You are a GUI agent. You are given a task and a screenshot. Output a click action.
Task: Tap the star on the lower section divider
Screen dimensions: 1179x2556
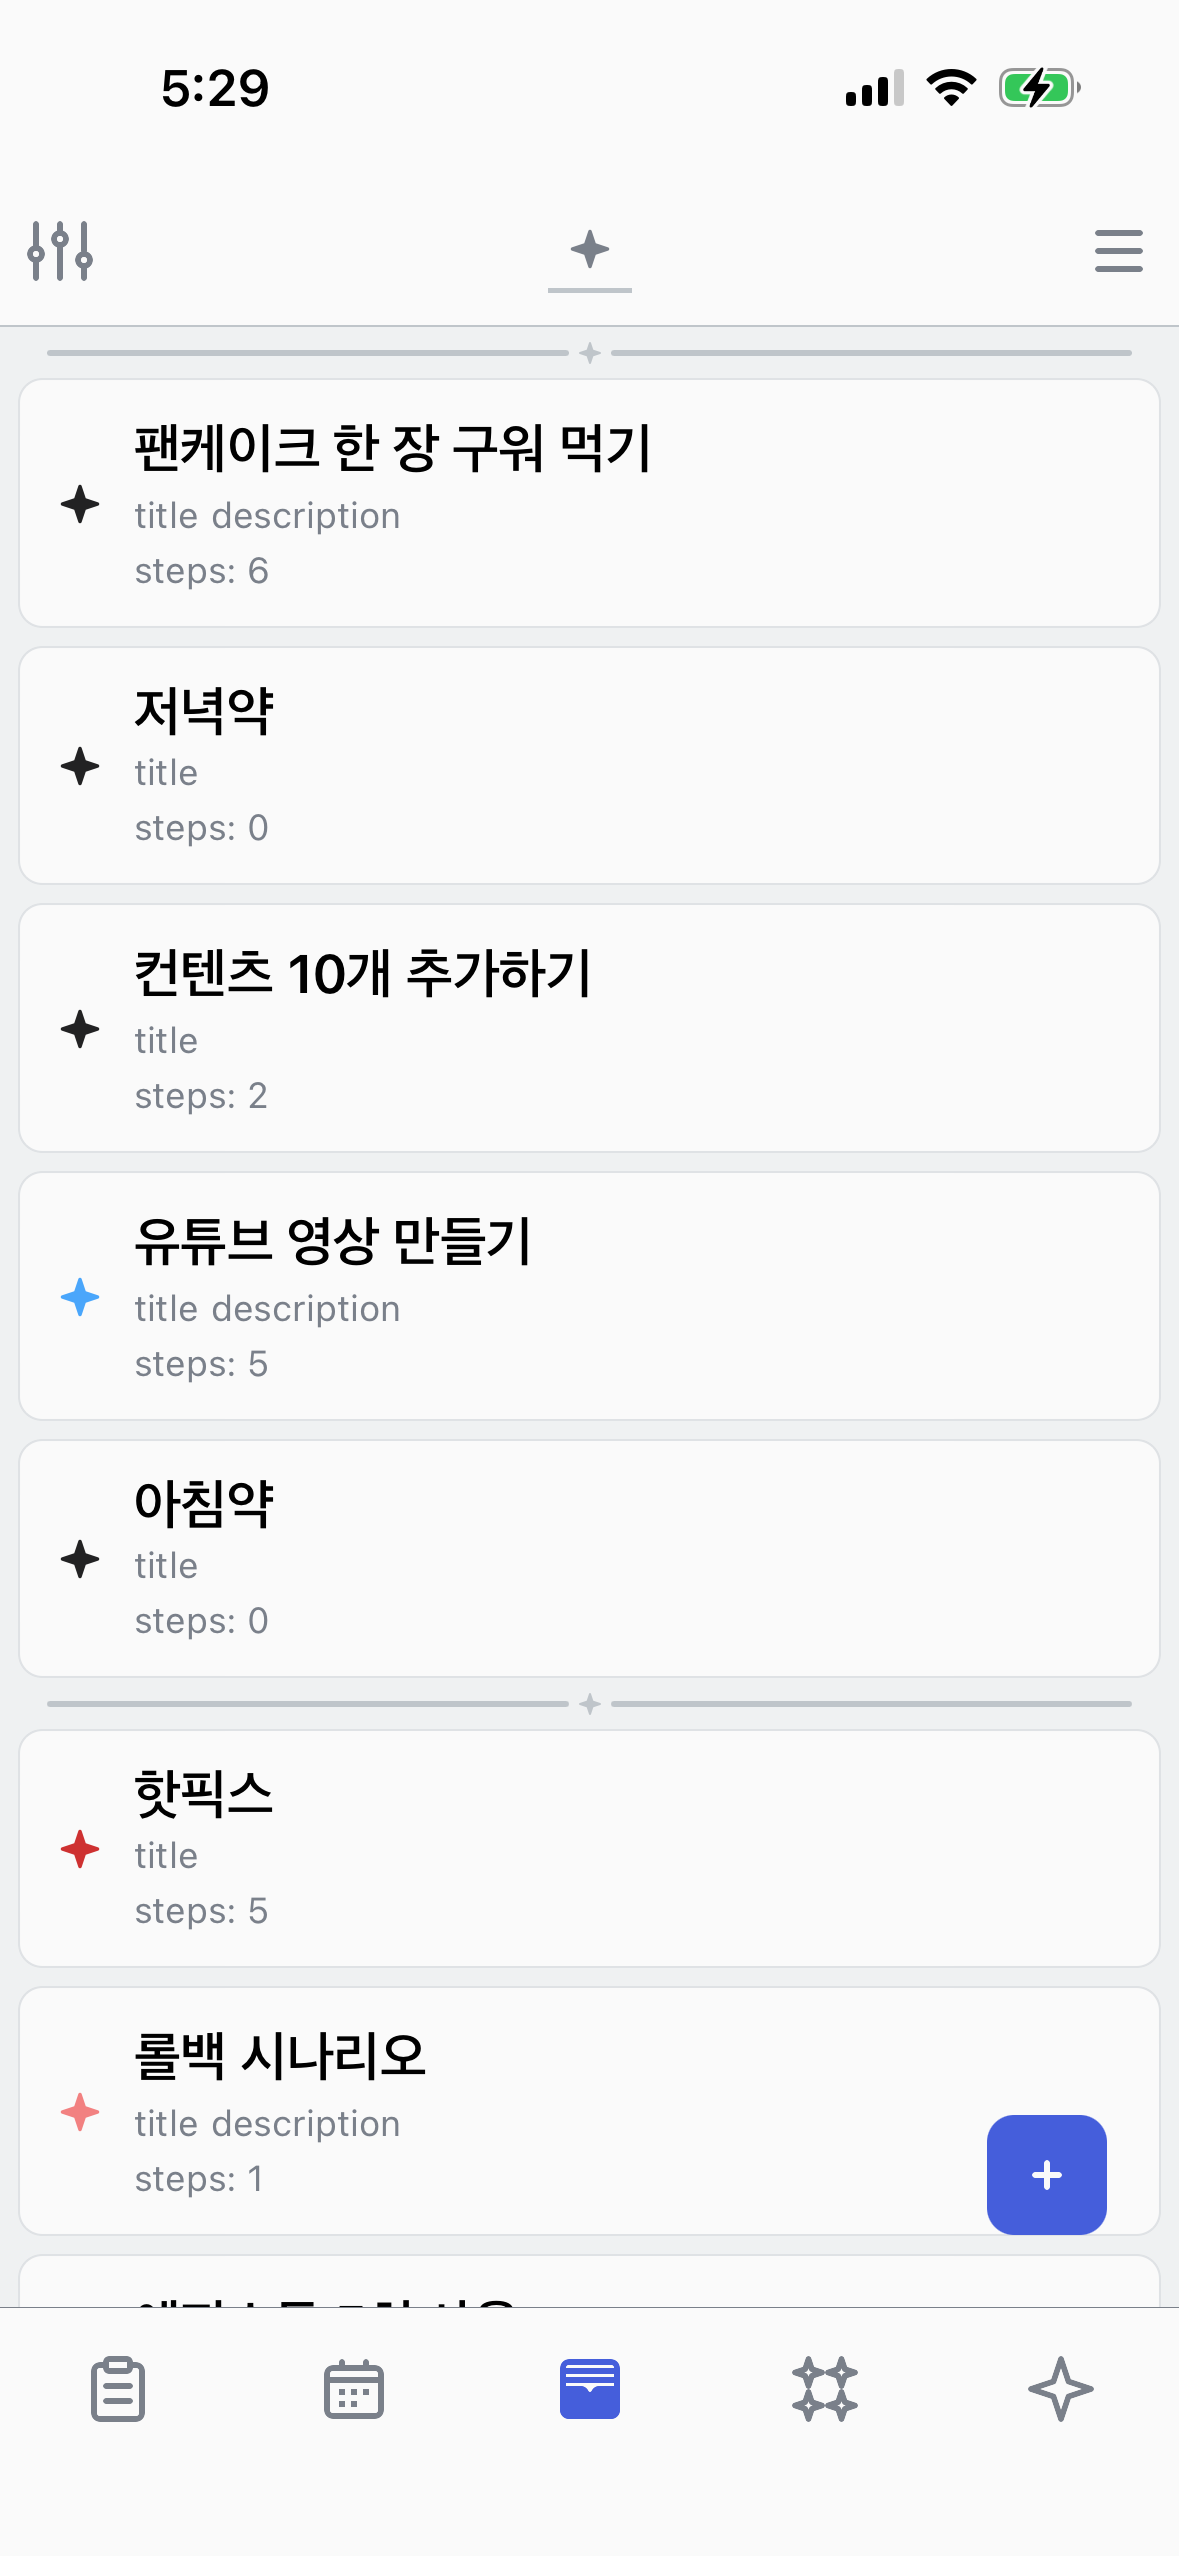pos(590,1704)
